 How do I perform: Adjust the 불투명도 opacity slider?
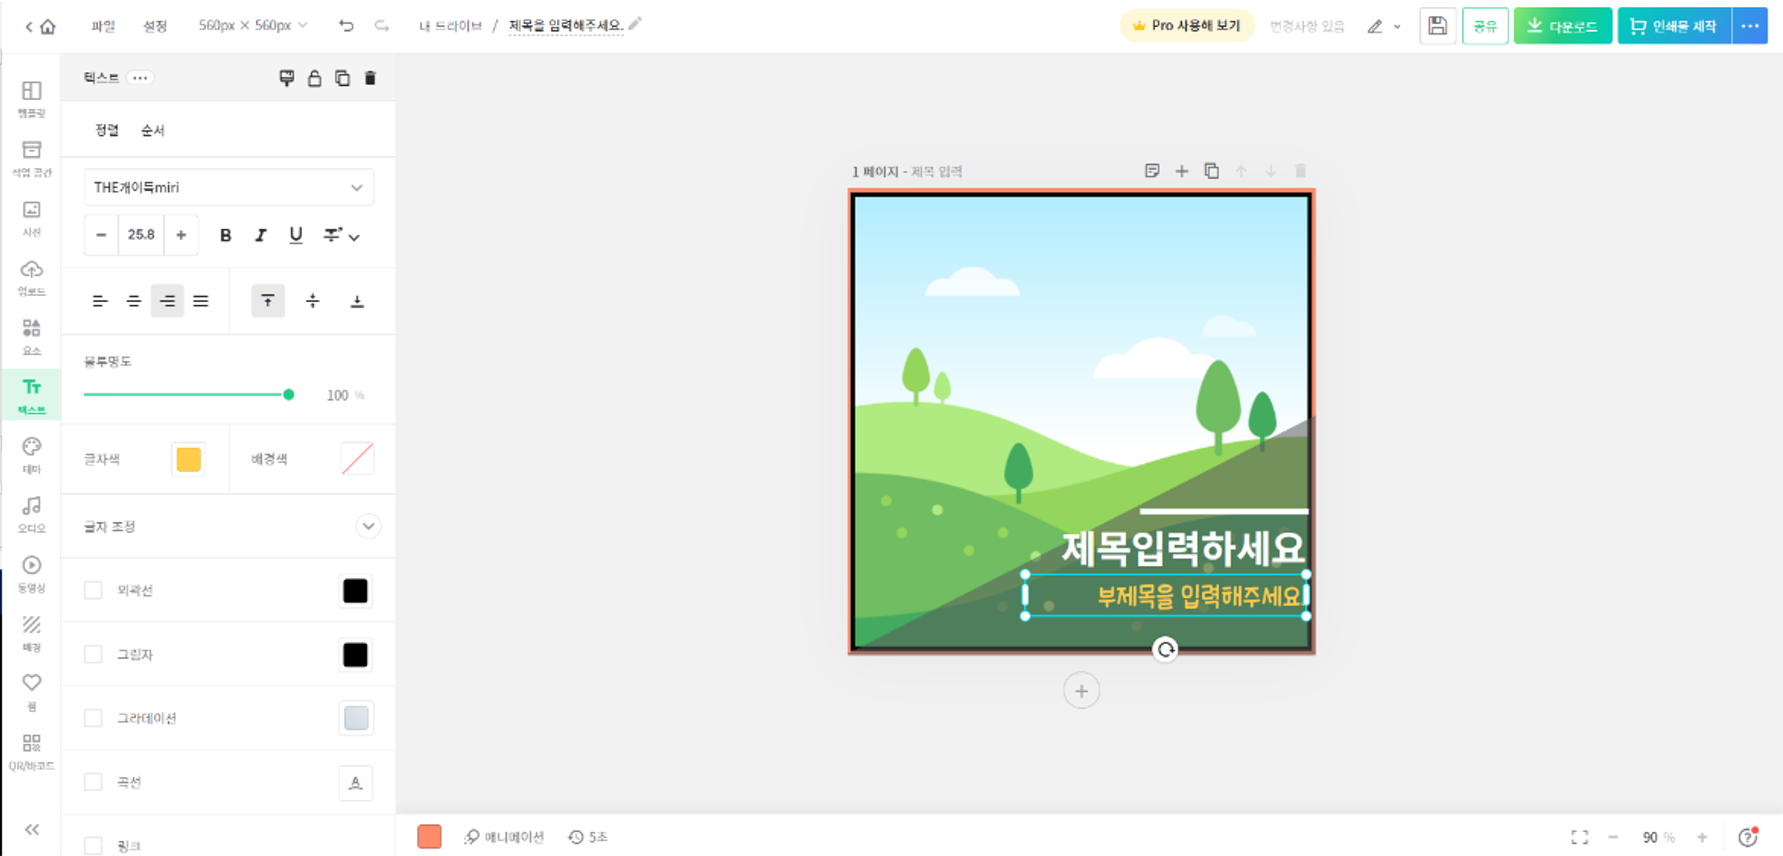click(x=189, y=395)
